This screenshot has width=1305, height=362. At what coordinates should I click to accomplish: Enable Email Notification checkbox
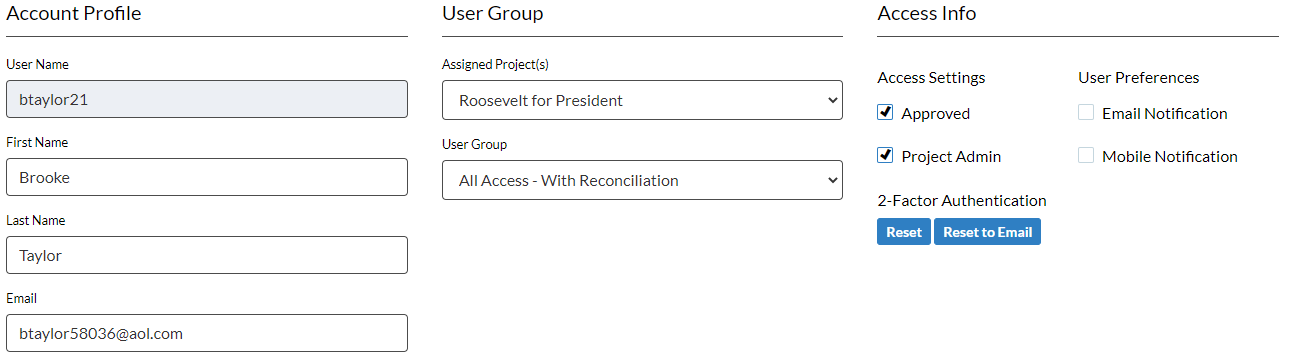point(1086,113)
